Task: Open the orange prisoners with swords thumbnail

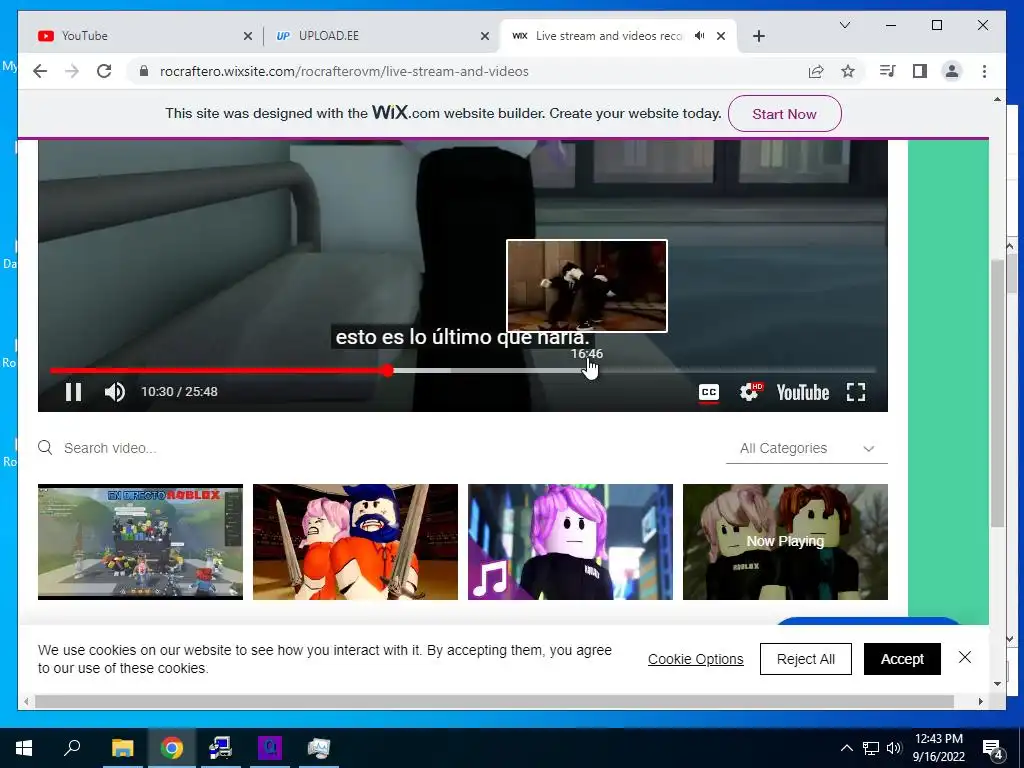Action: click(355, 541)
